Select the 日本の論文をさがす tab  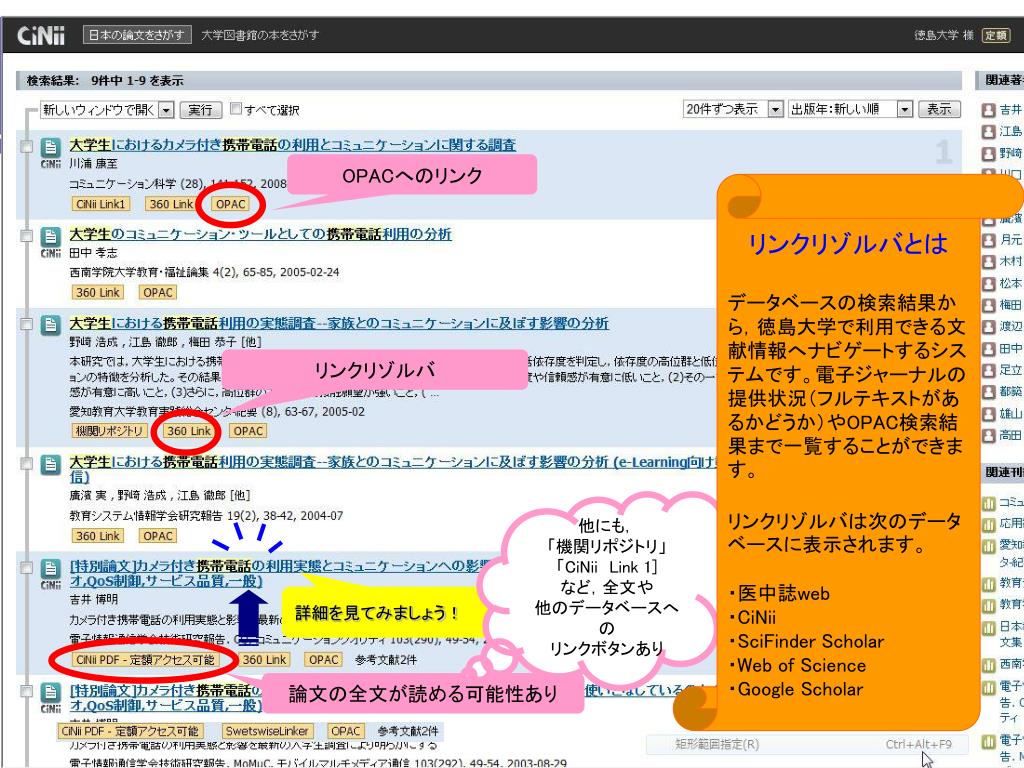137,35
